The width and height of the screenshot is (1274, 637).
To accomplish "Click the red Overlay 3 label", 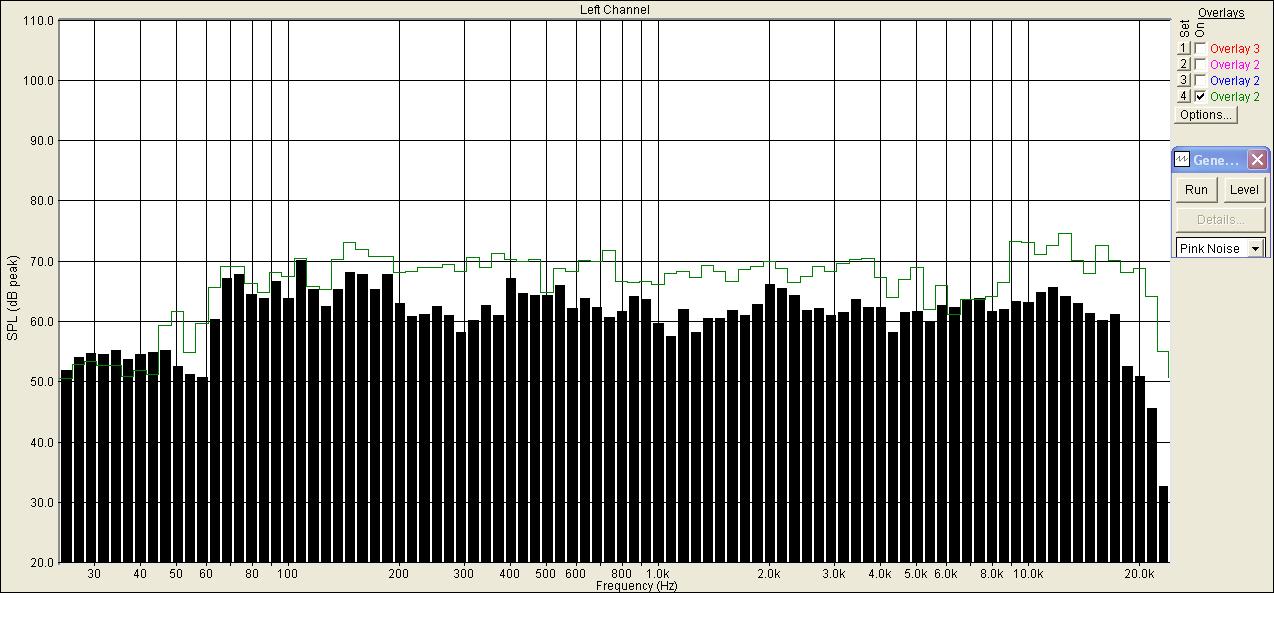I will click(x=1235, y=48).
